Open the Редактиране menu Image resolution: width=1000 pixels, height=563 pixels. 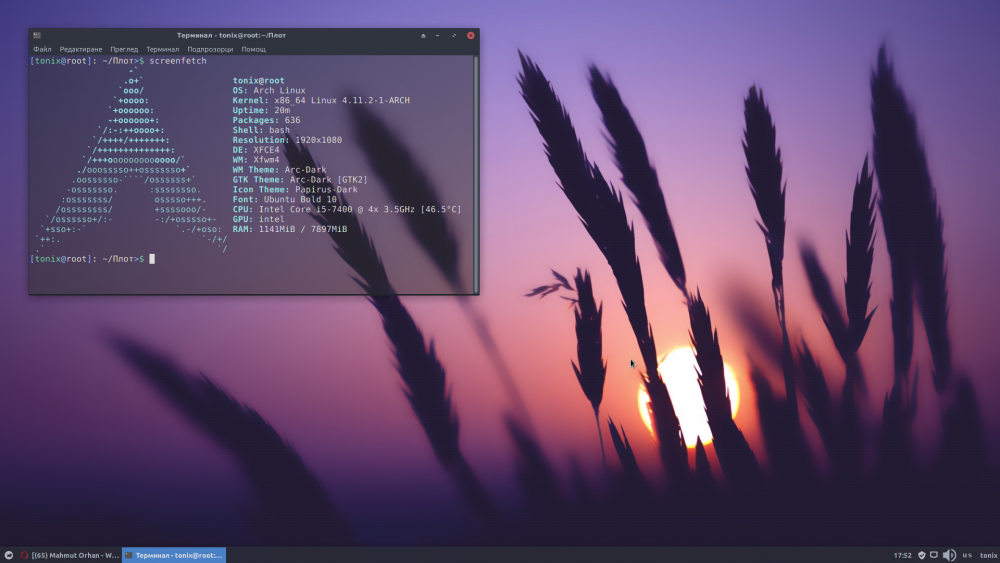click(x=80, y=49)
